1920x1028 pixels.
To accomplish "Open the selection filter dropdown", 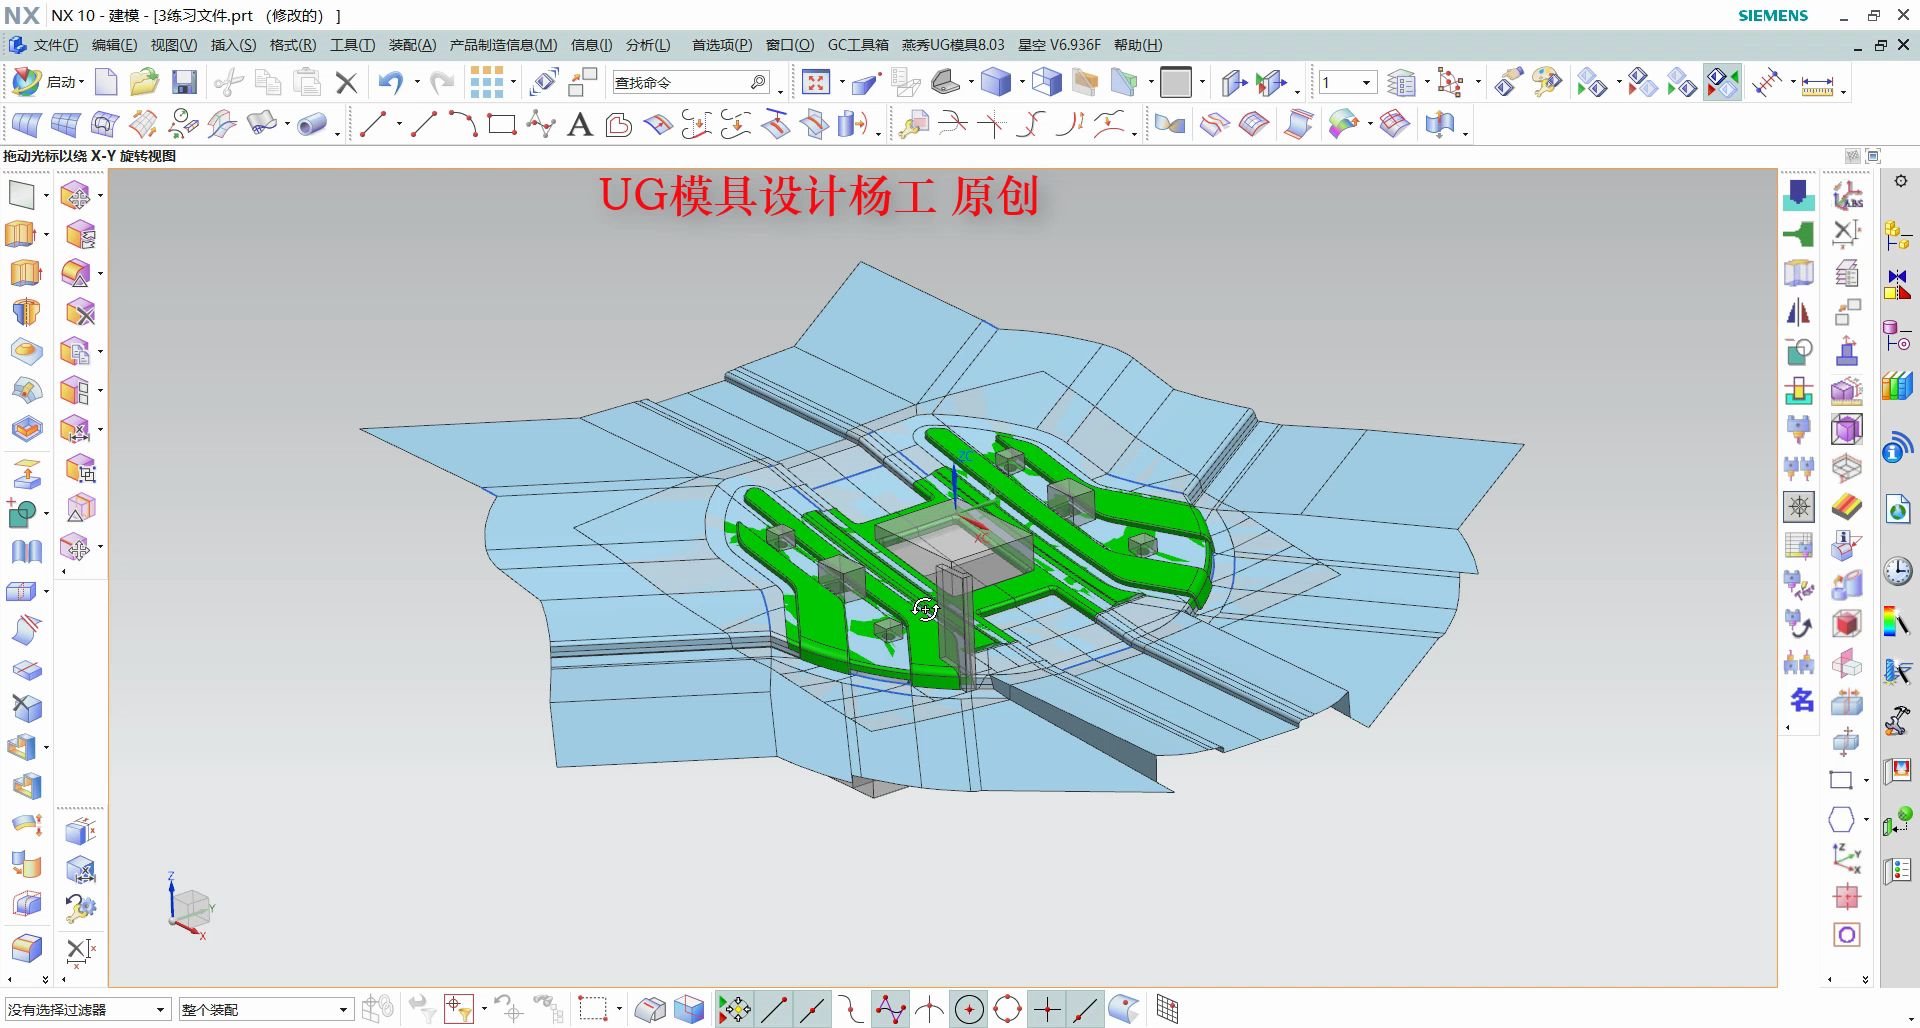I will (x=160, y=1010).
